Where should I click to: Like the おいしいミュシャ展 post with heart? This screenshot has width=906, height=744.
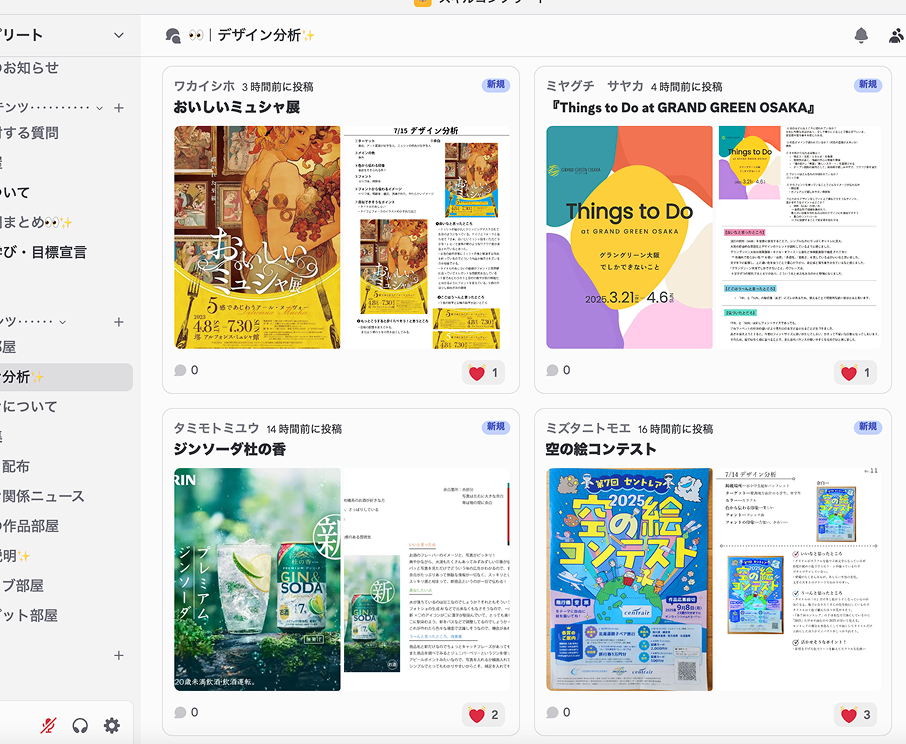pyautogui.click(x=484, y=373)
